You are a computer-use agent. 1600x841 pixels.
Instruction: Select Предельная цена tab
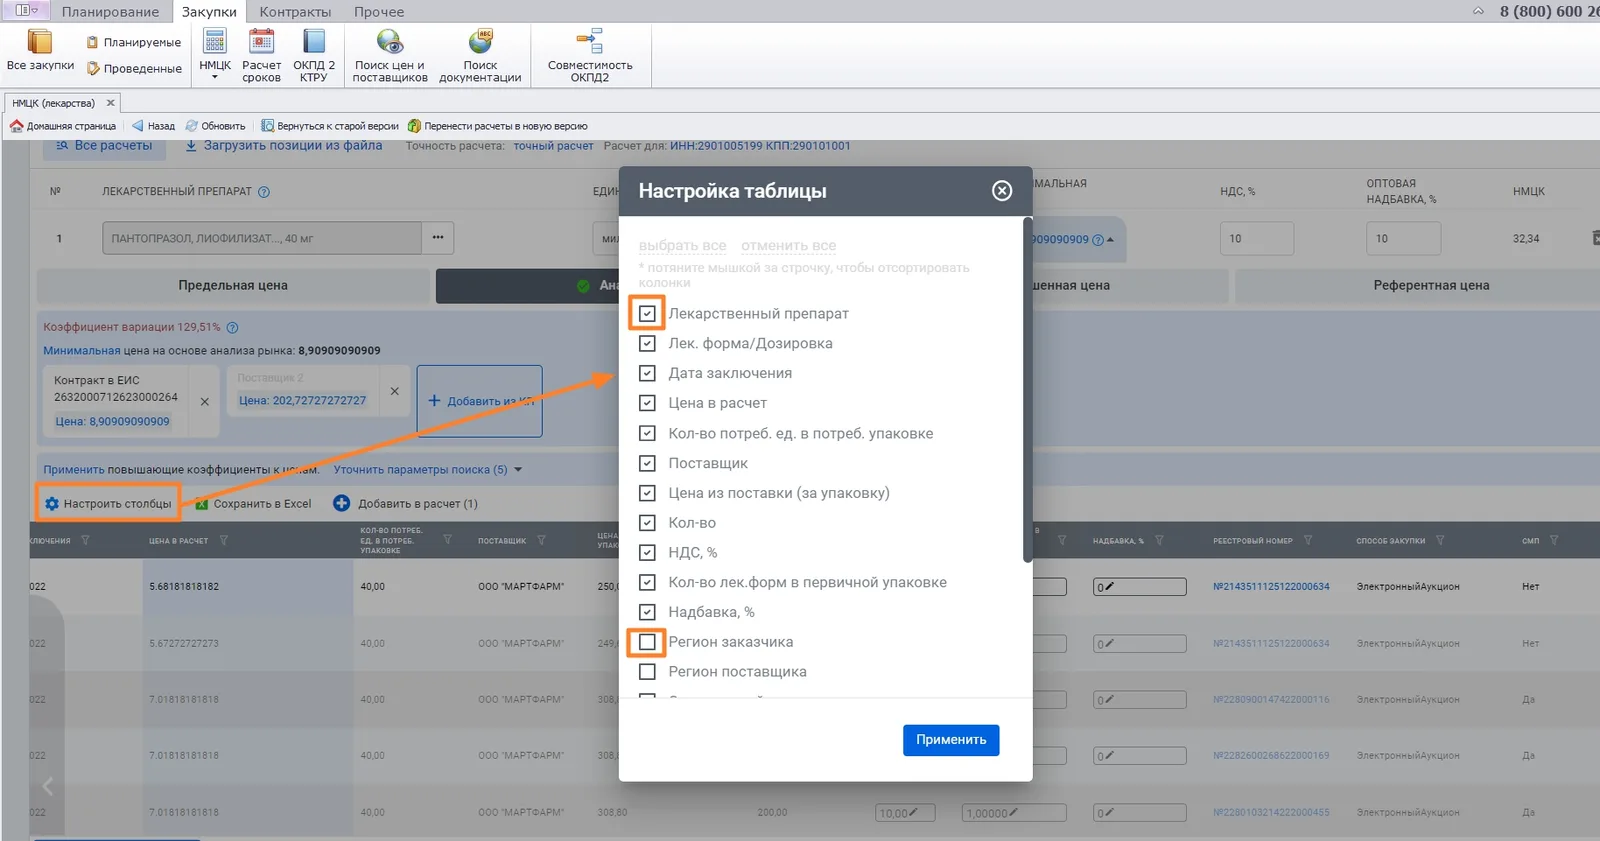(233, 285)
